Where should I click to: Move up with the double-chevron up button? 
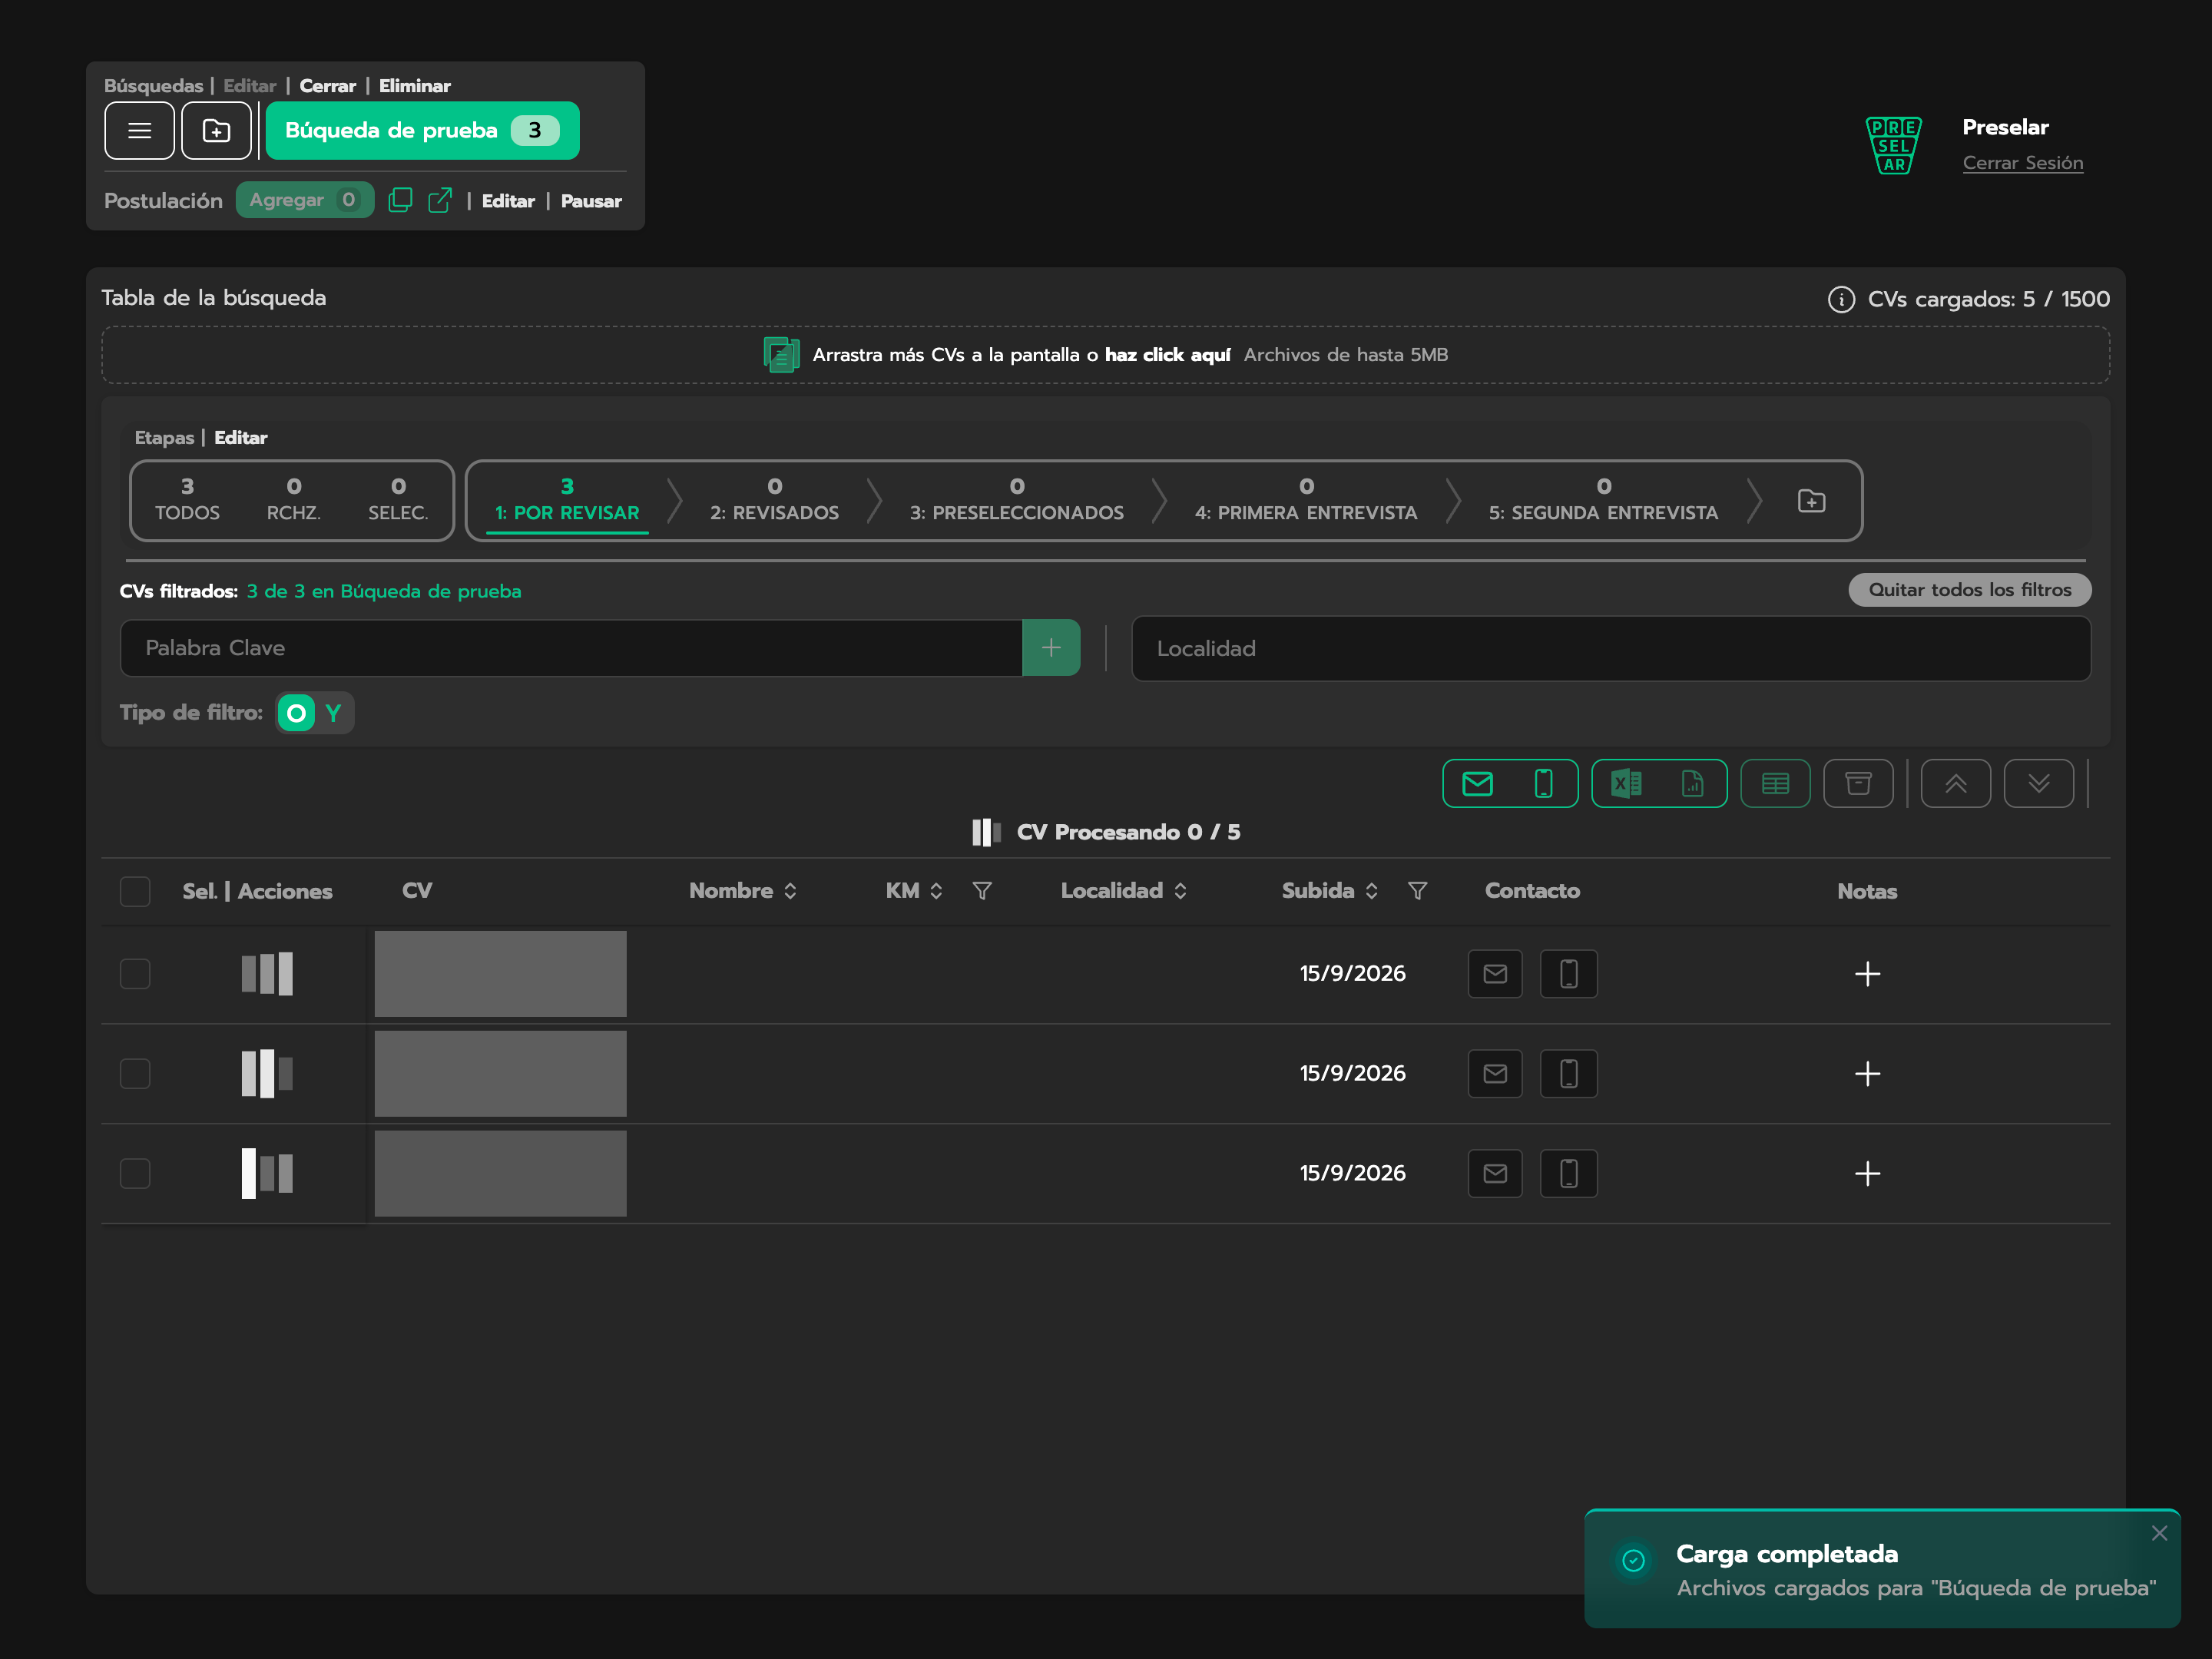[1955, 783]
